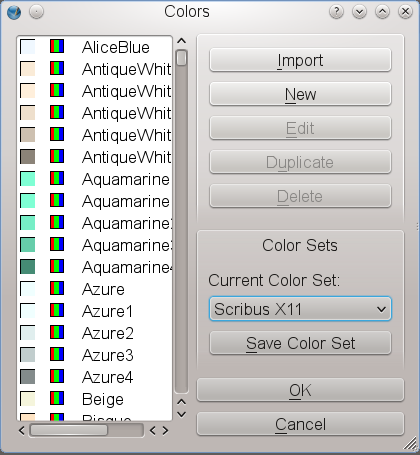Click the RGB icon next to Beige
Screen dimensions: 420x455
[x=57, y=398]
